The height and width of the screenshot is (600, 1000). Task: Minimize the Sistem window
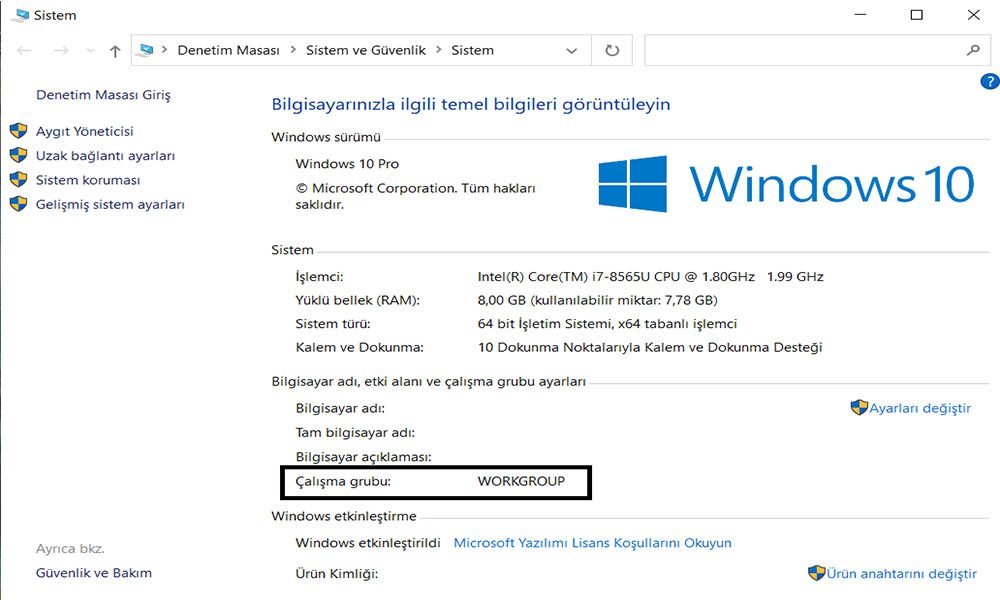(x=860, y=15)
